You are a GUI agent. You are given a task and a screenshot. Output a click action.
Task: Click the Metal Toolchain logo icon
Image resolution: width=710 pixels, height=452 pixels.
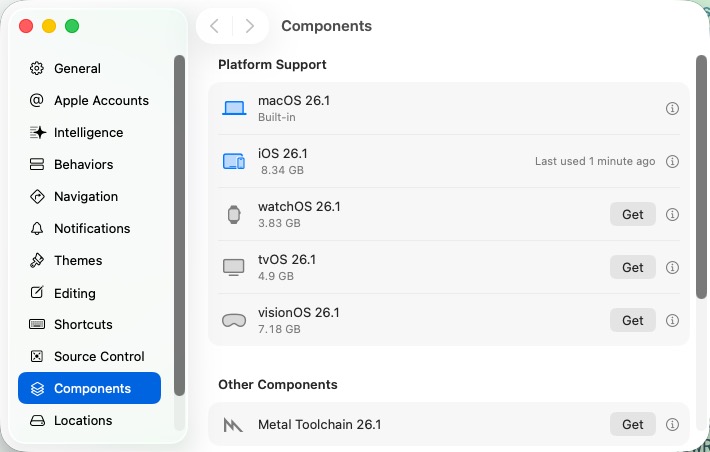click(x=234, y=425)
